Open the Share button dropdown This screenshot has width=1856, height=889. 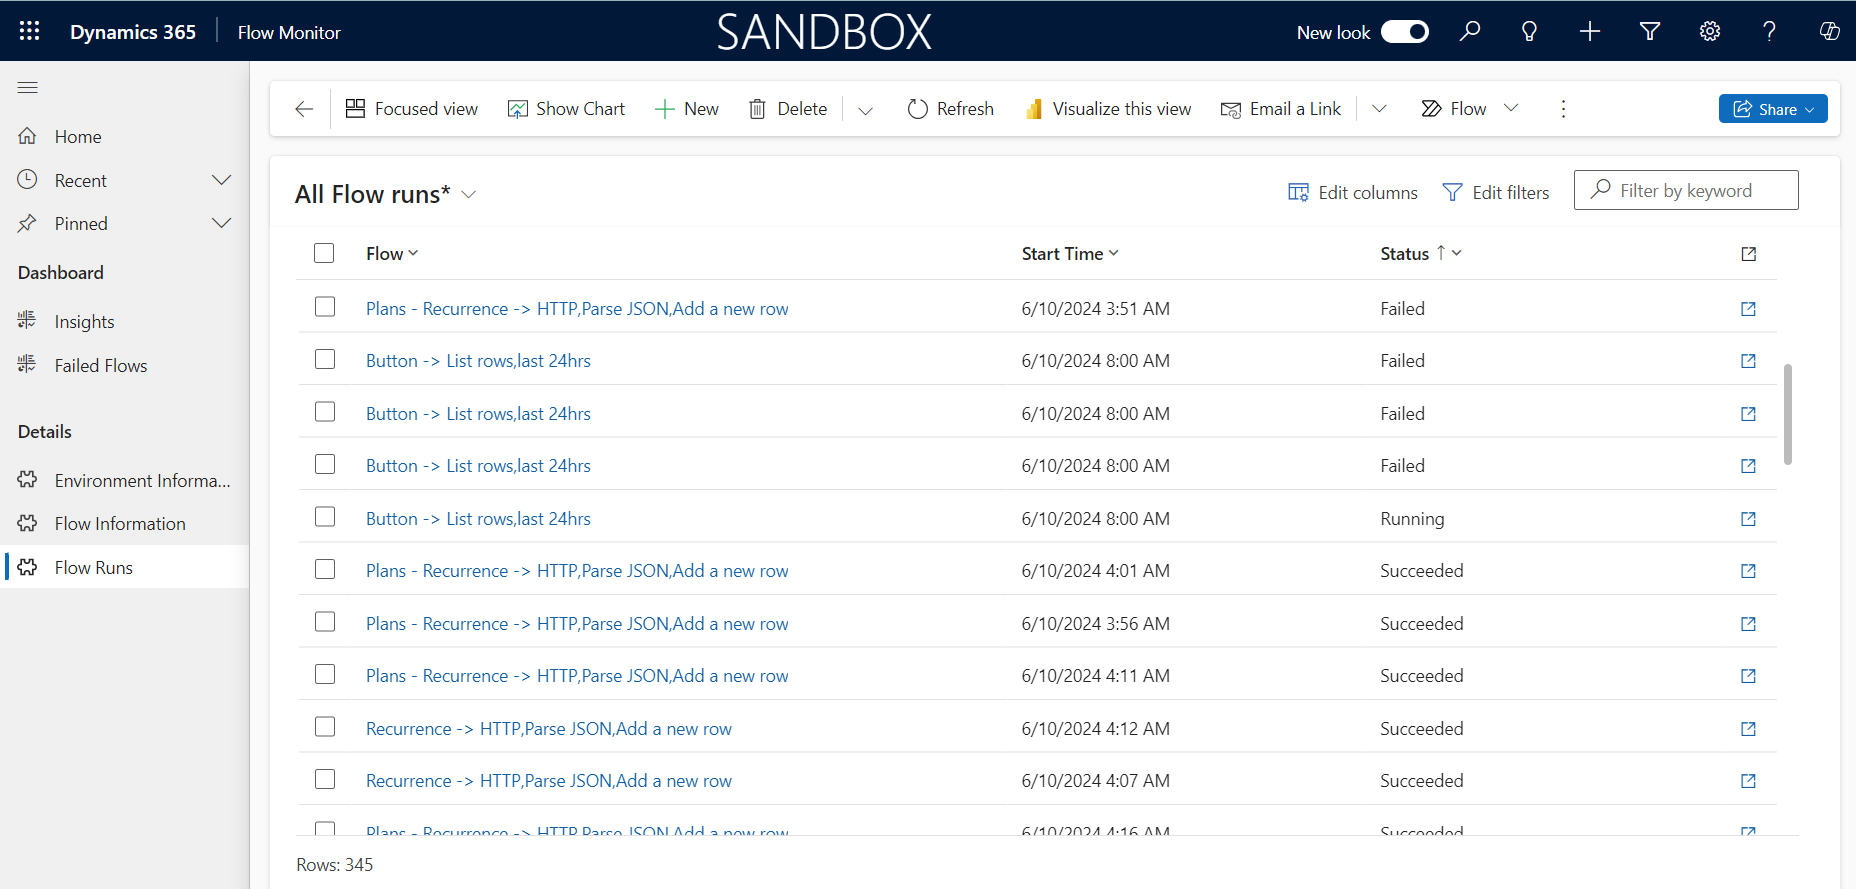pos(1772,109)
